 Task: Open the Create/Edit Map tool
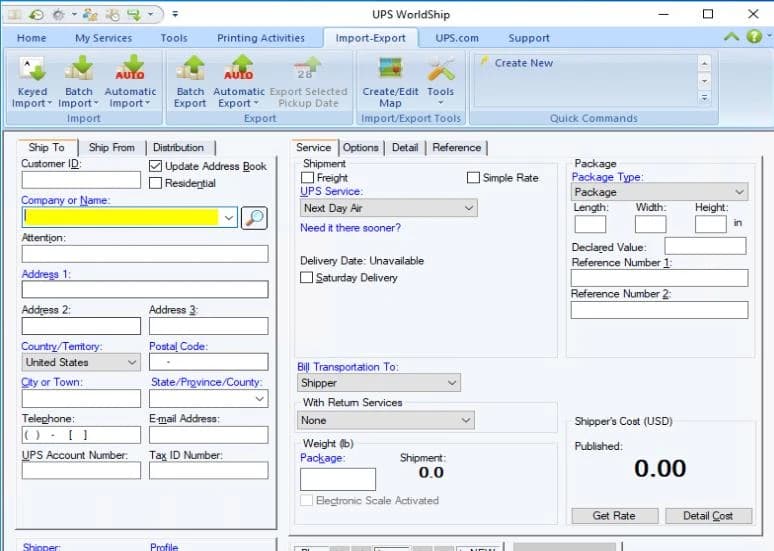click(x=390, y=82)
